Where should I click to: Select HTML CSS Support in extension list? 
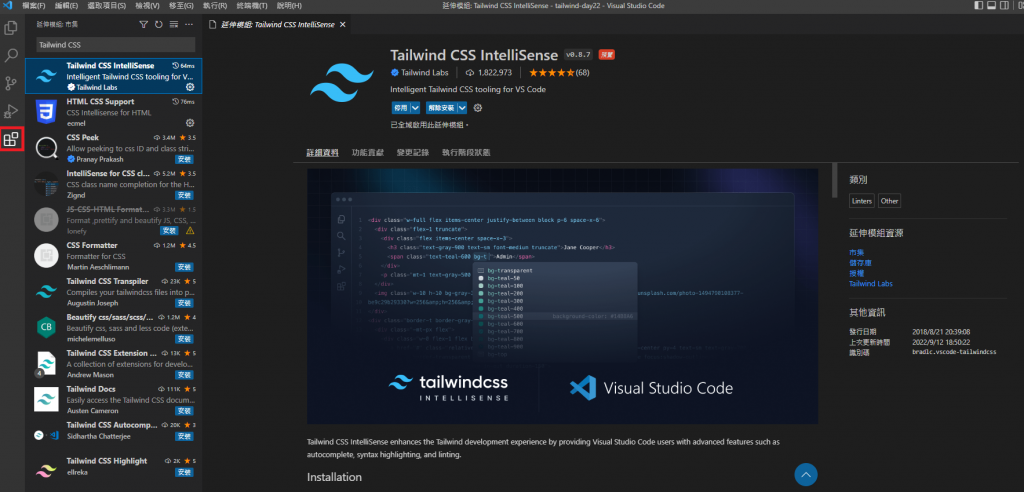pyautogui.click(x=114, y=112)
